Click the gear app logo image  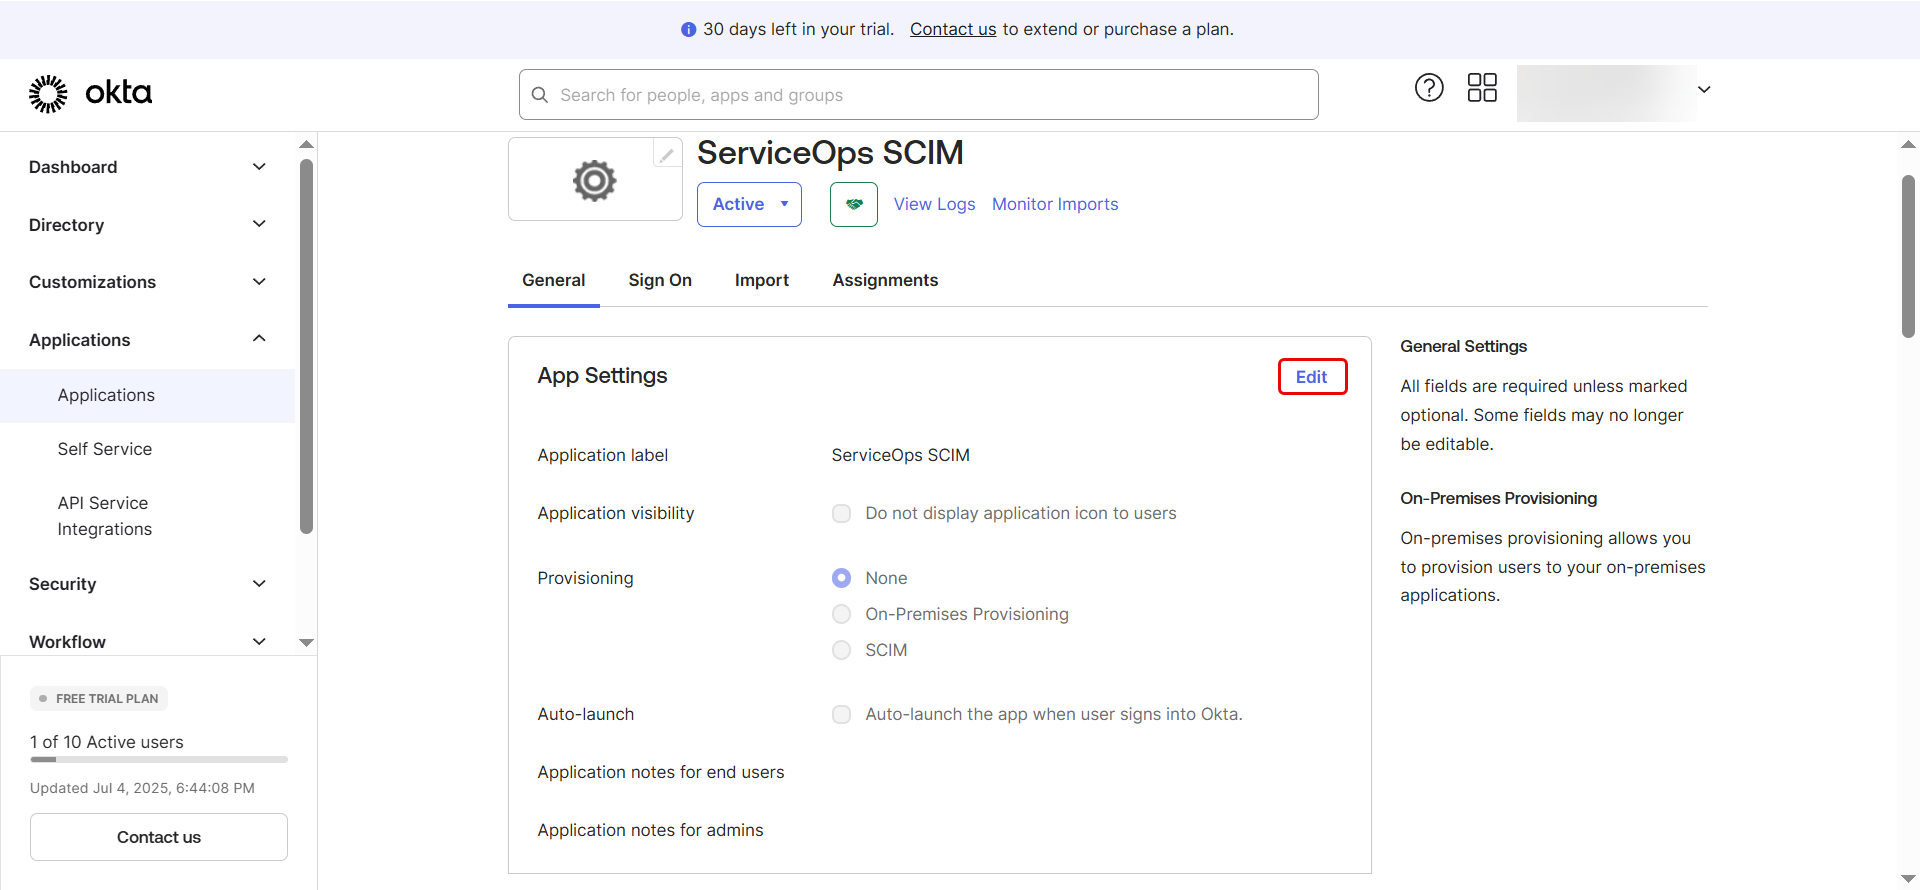(x=594, y=181)
